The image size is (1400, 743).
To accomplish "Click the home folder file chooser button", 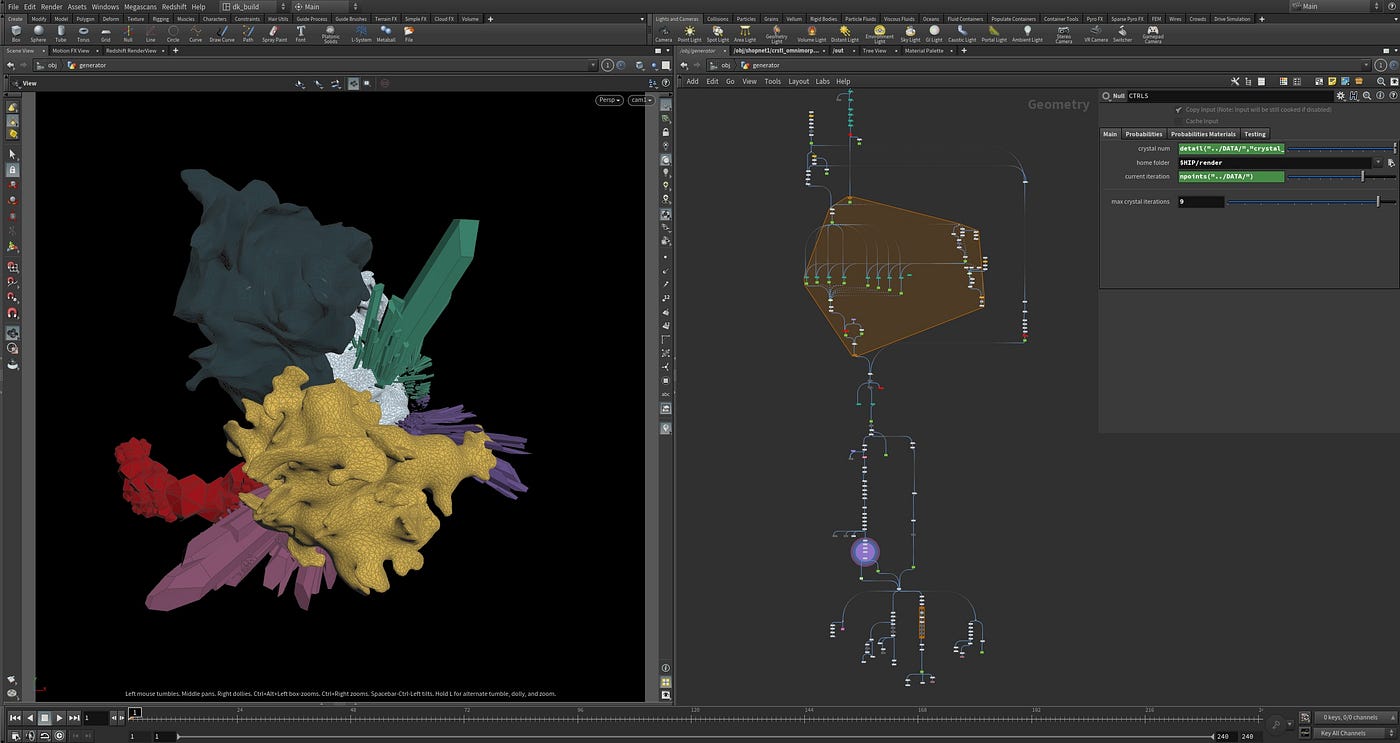I will [x=1390, y=162].
